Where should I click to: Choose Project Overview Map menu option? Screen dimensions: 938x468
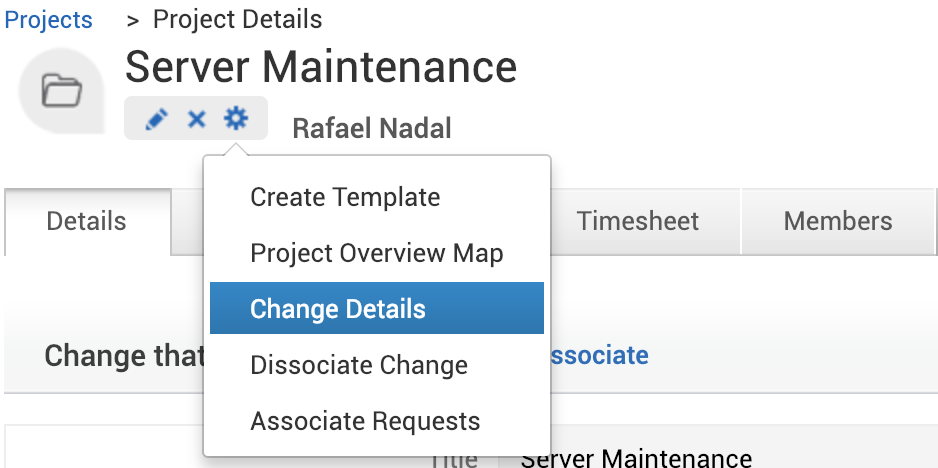pos(376,253)
